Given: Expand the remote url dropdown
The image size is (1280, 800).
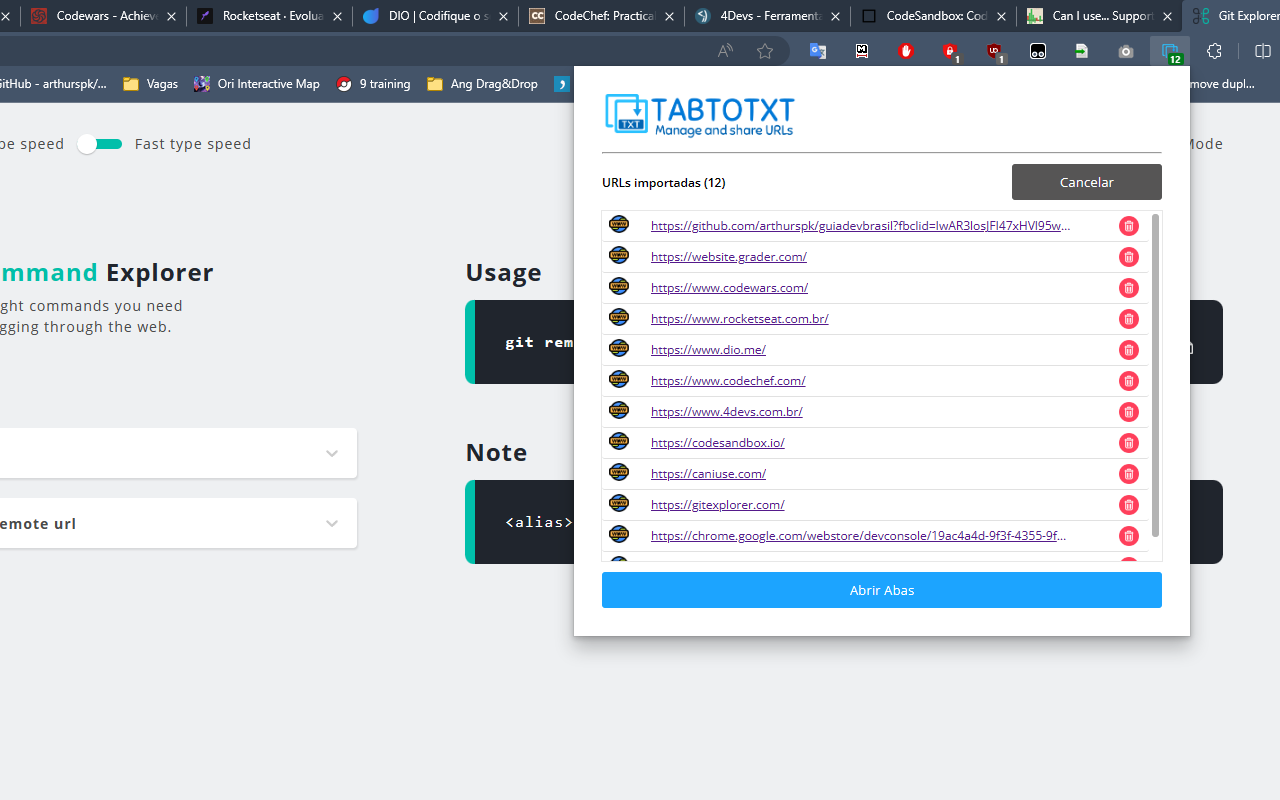Looking at the screenshot, I should click(332, 523).
